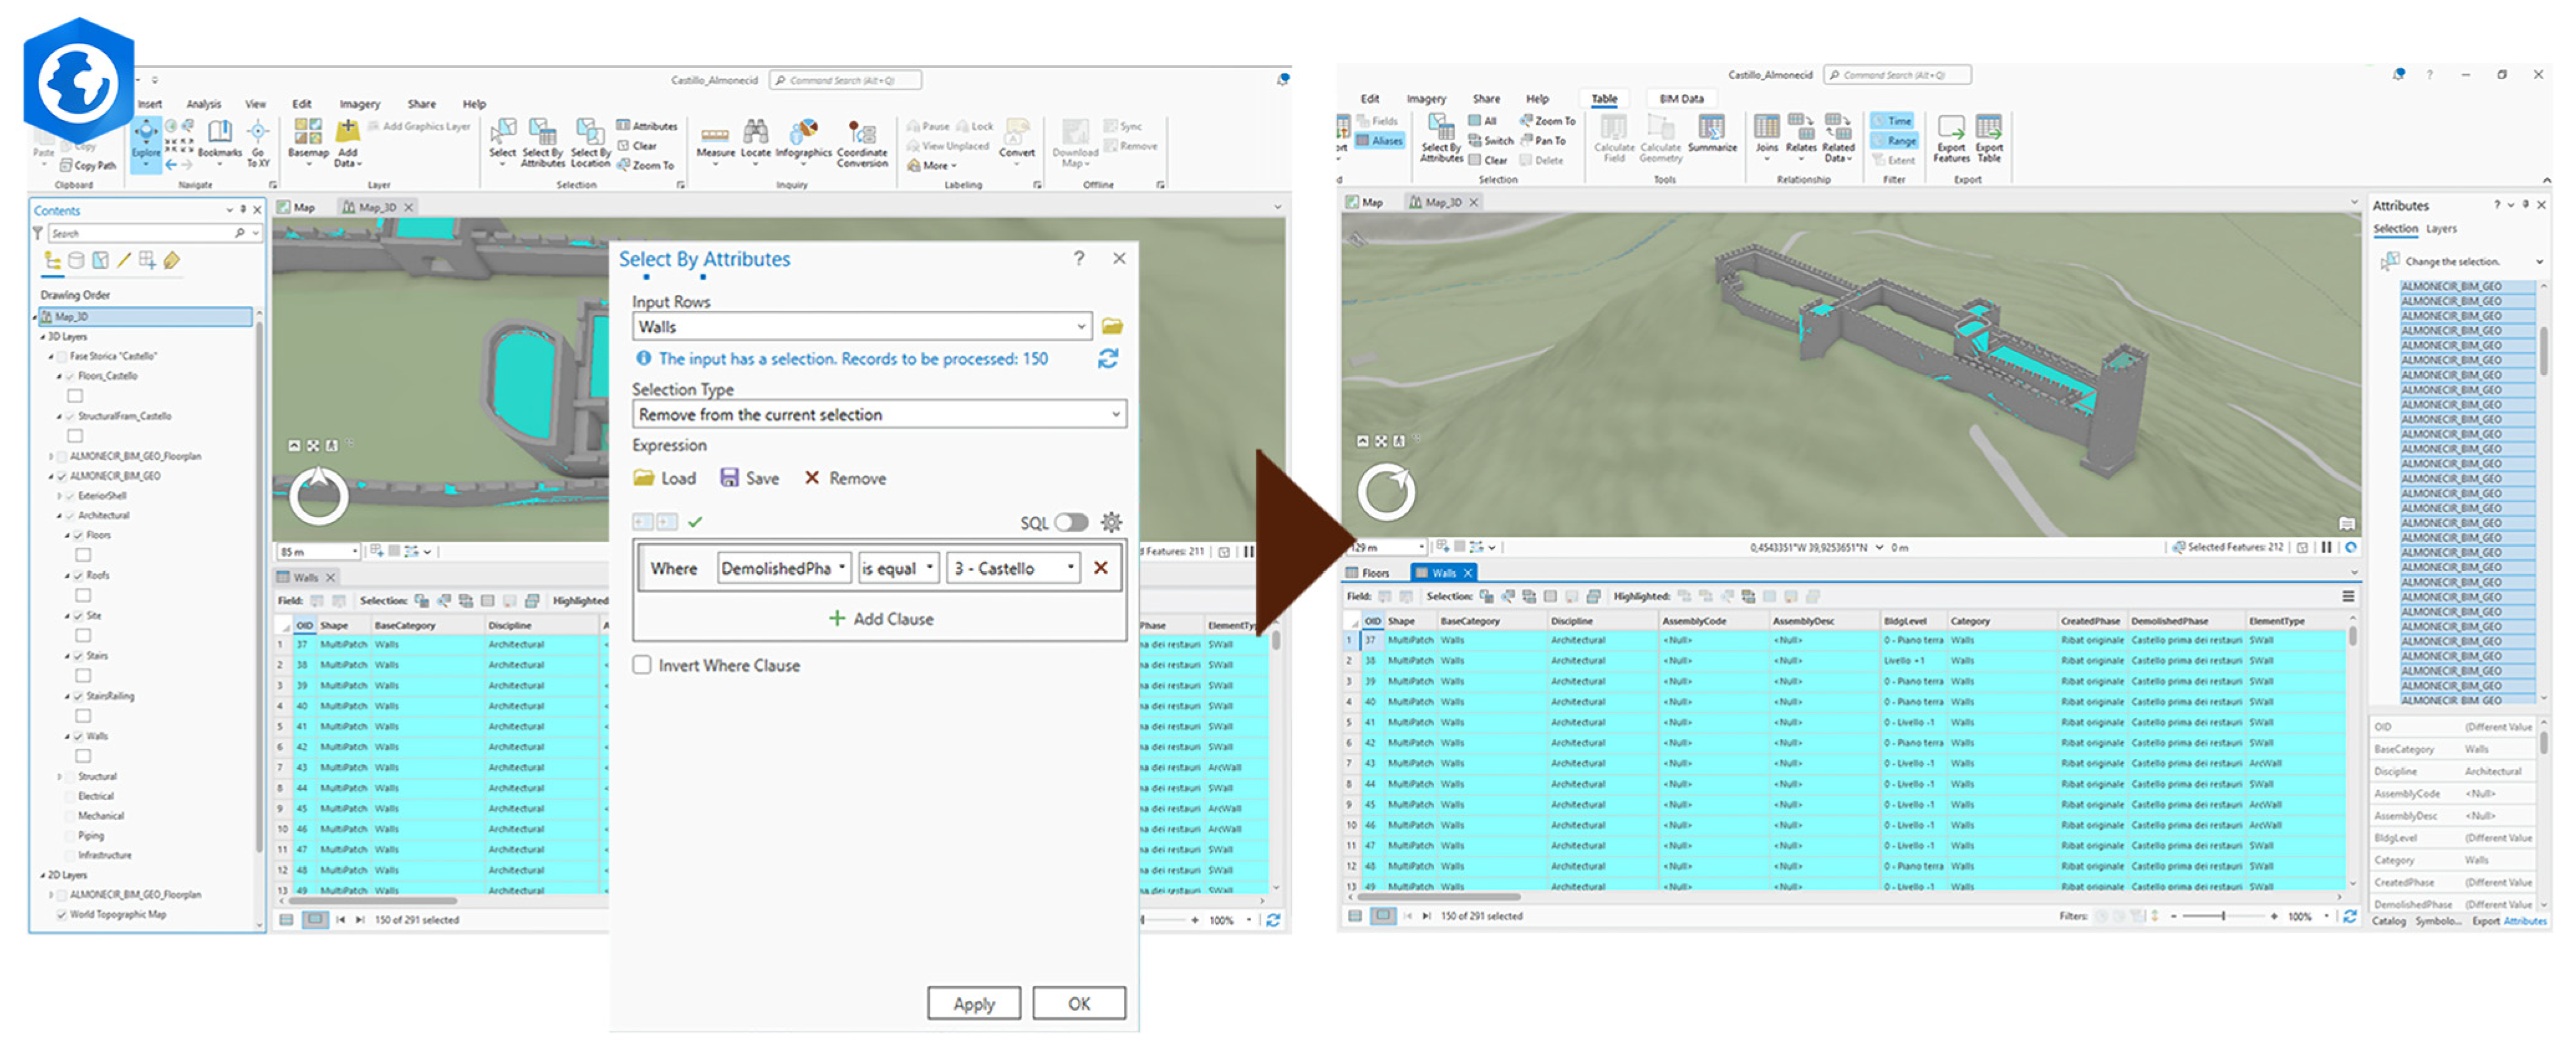Toggle World Topographic Map layer visibility
2576x1057 pixels.
tap(62, 914)
